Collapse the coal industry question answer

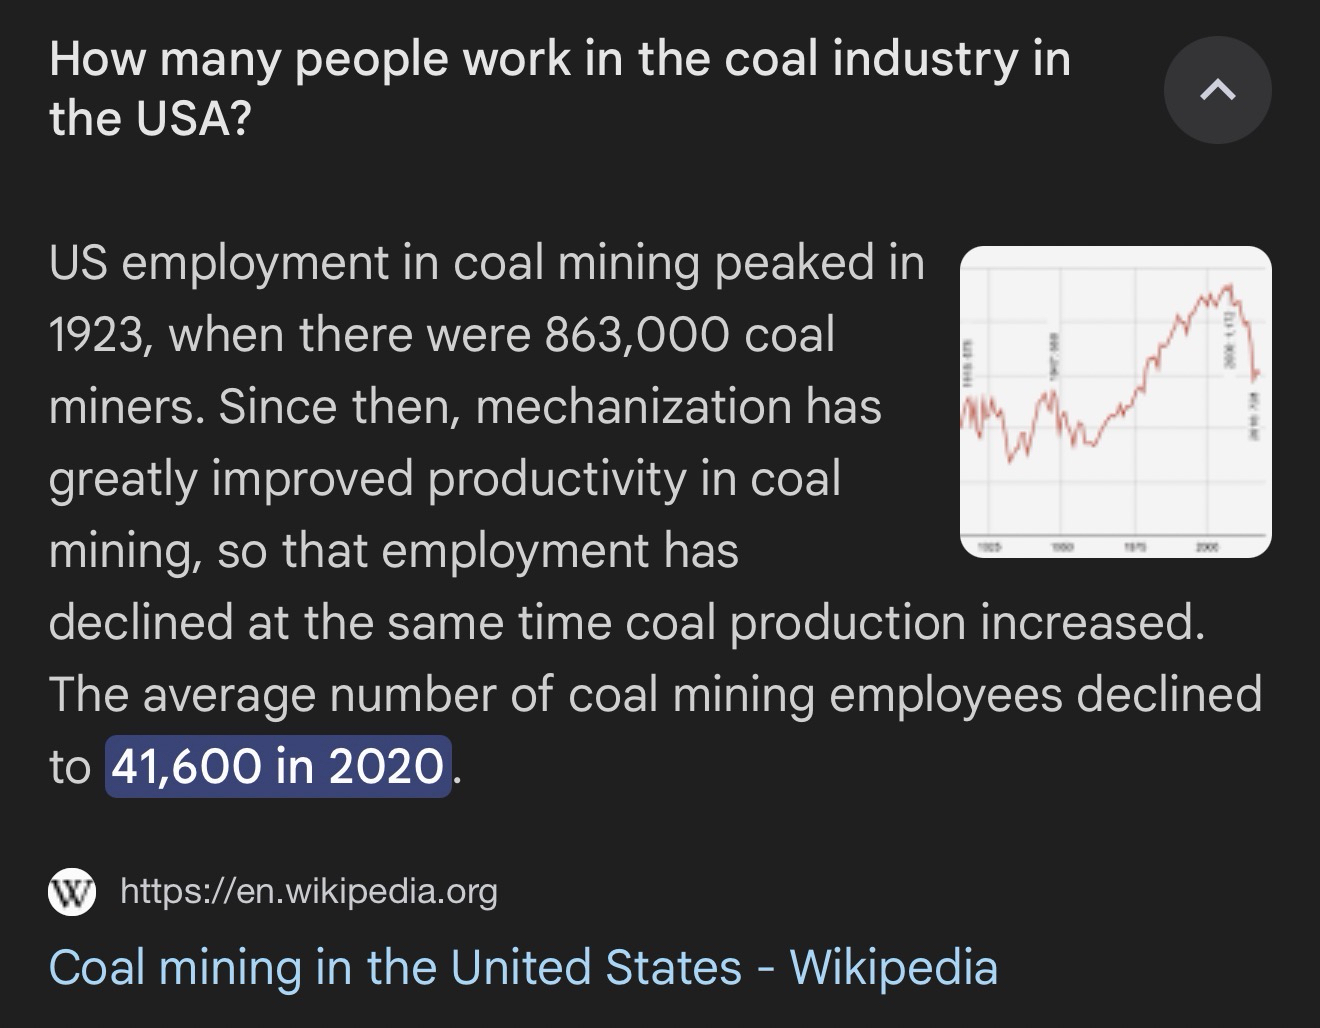pyautogui.click(x=1217, y=91)
